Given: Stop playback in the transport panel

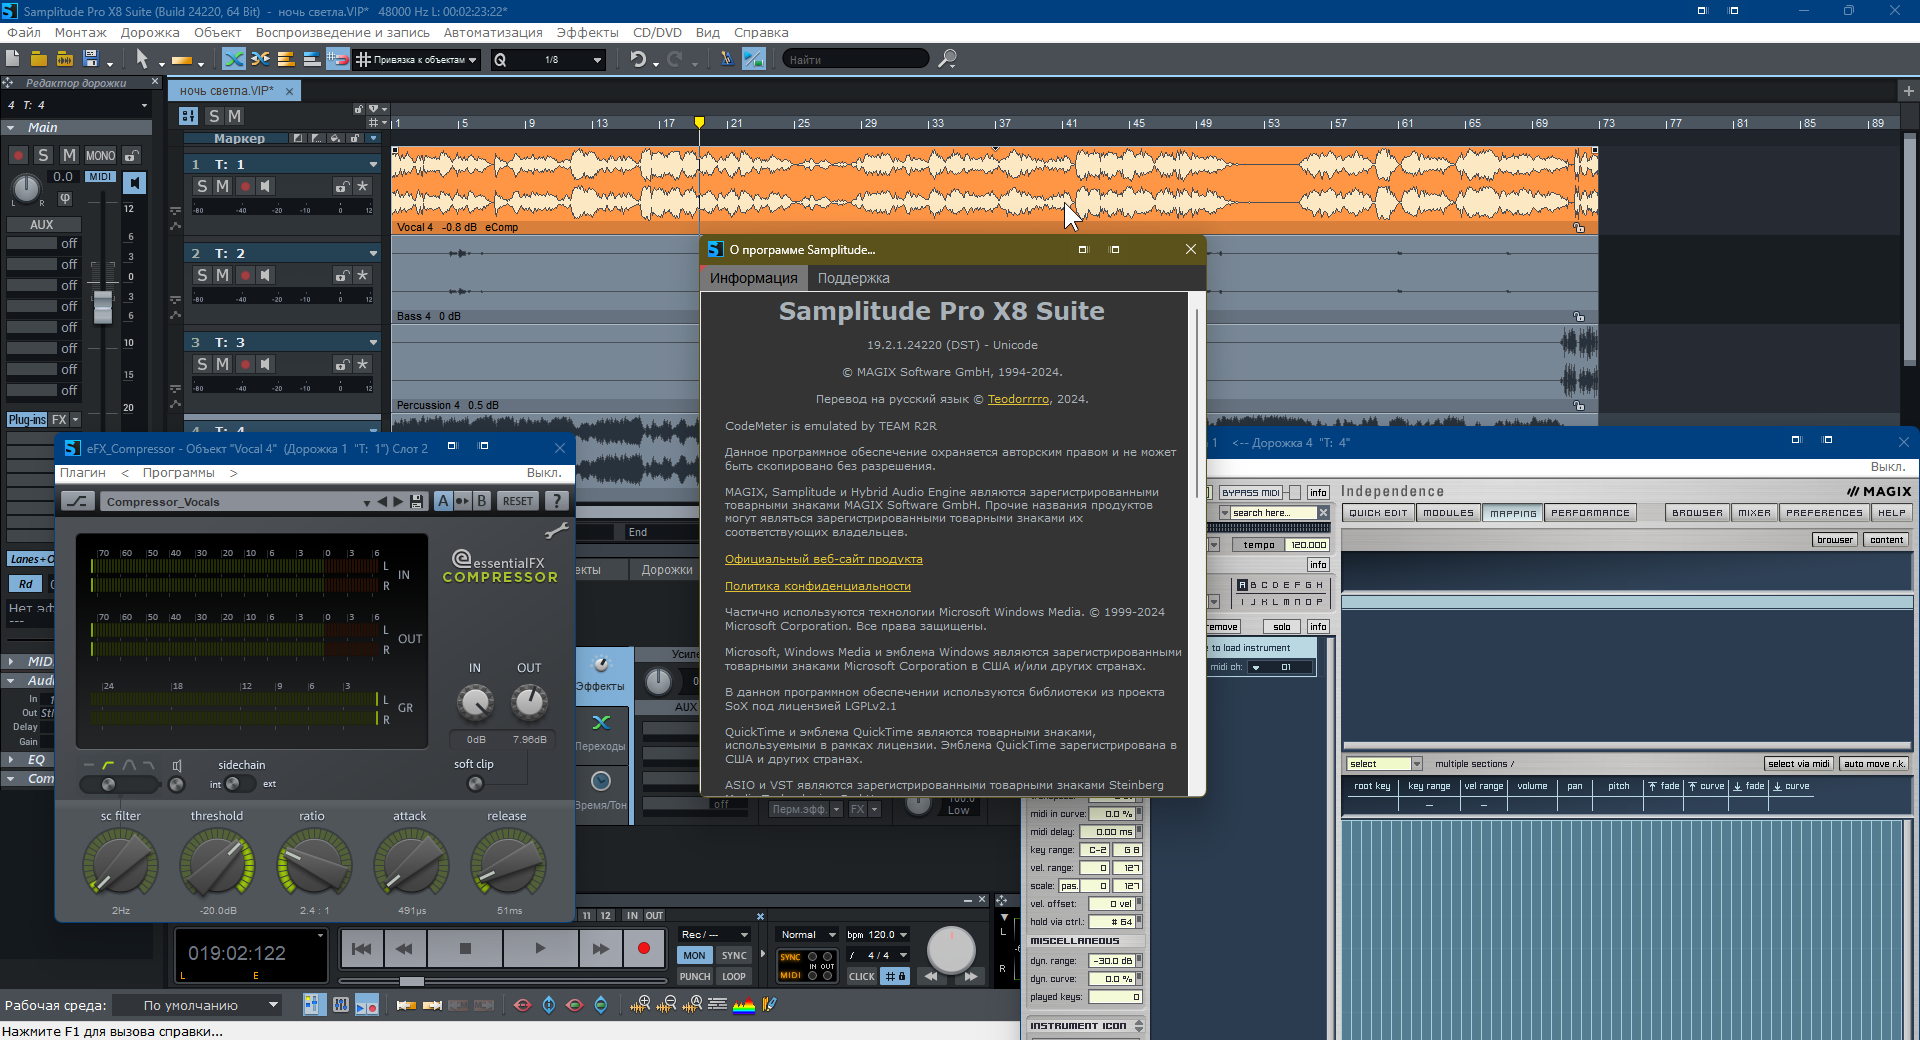Looking at the screenshot, I should (x=465, y=948).
